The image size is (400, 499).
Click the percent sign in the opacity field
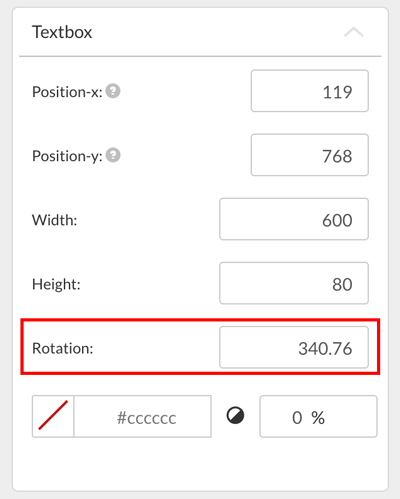point(318,417)
